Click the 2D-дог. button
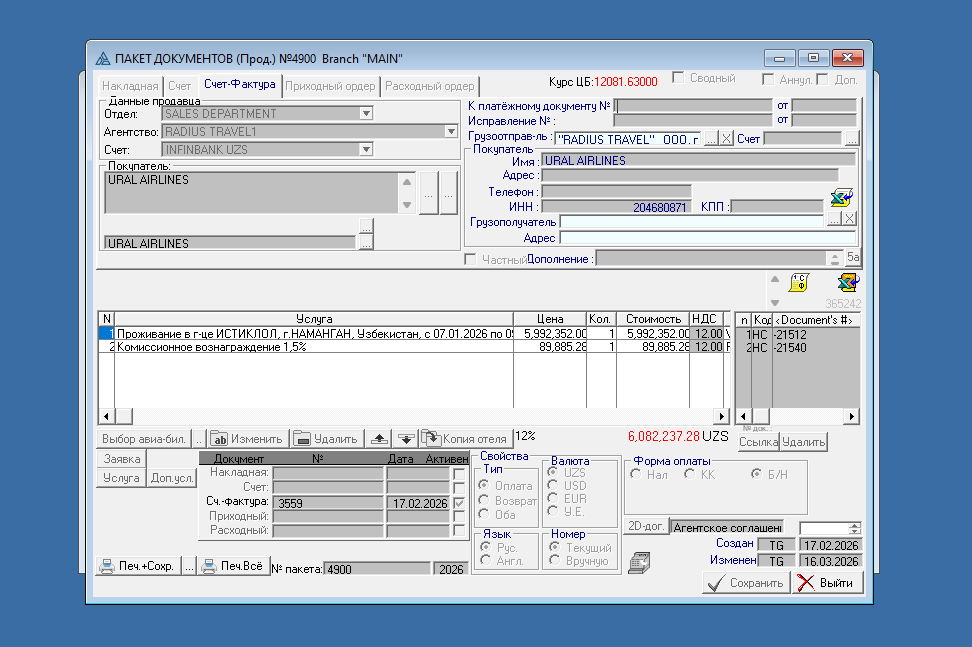Screen dimensions: 972x647 tap(646, 526)
